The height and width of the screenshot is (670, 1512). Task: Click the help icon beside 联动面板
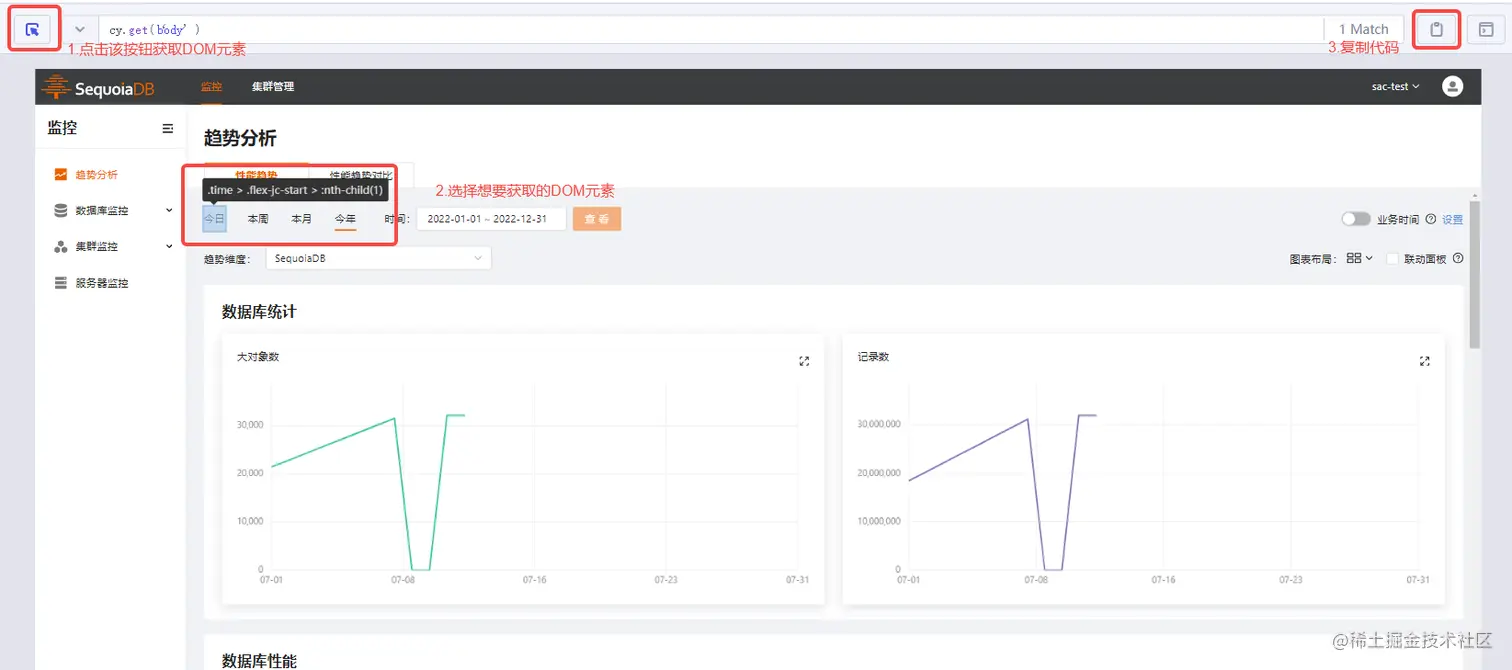coord(1458,258)
